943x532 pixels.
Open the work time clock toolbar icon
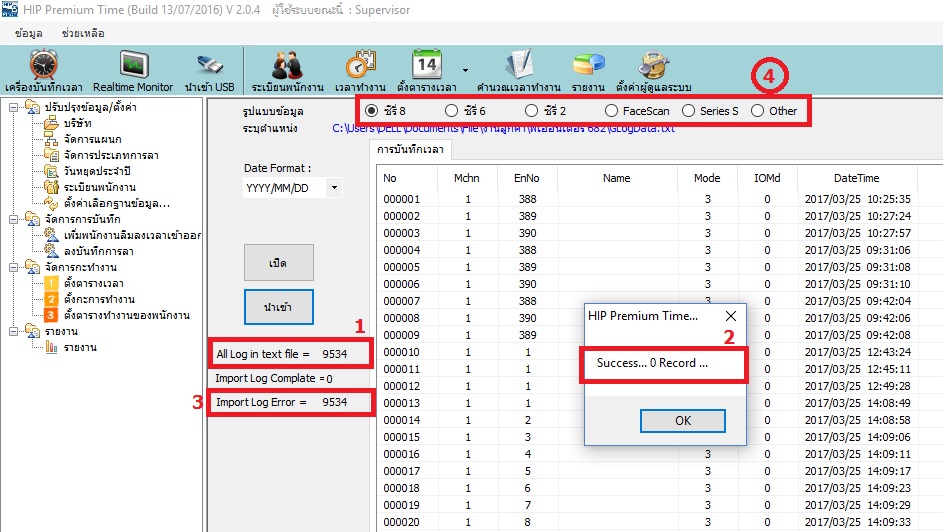pos(360,64)
